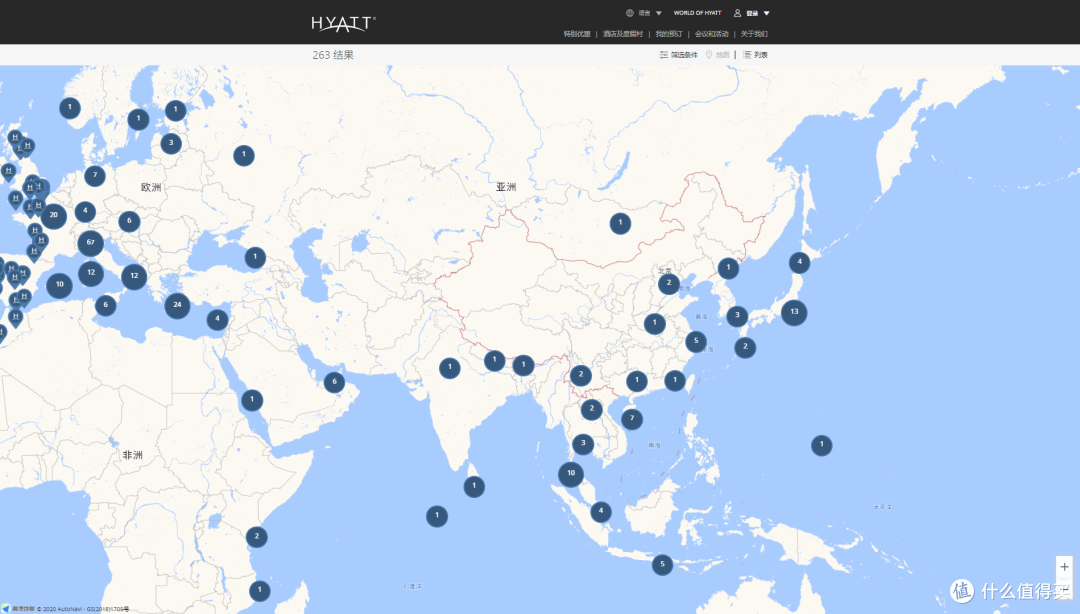
Task: Open the 1 marker near Madagascar
Action: (260, 591)
